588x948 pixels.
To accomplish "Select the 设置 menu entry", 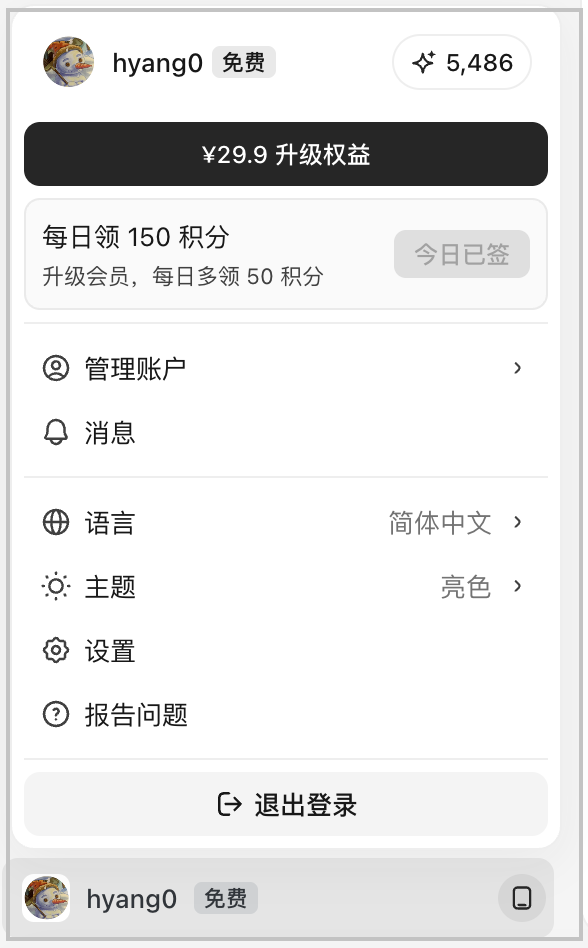I will click(x=286, y=651).
